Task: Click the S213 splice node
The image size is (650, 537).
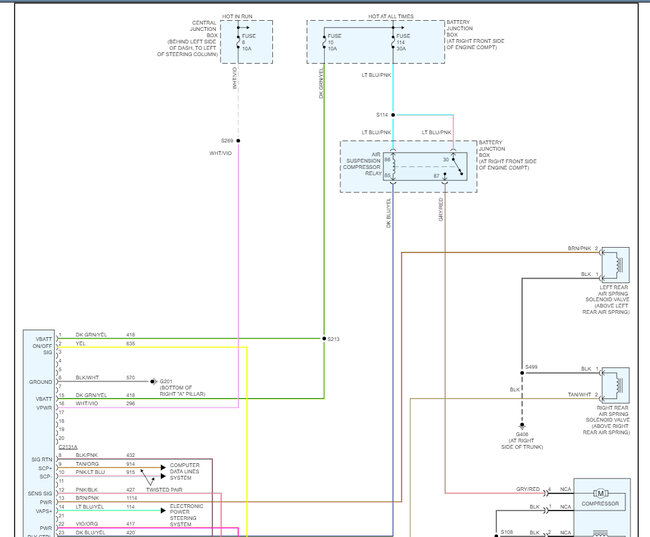Action: click(324, 339)
